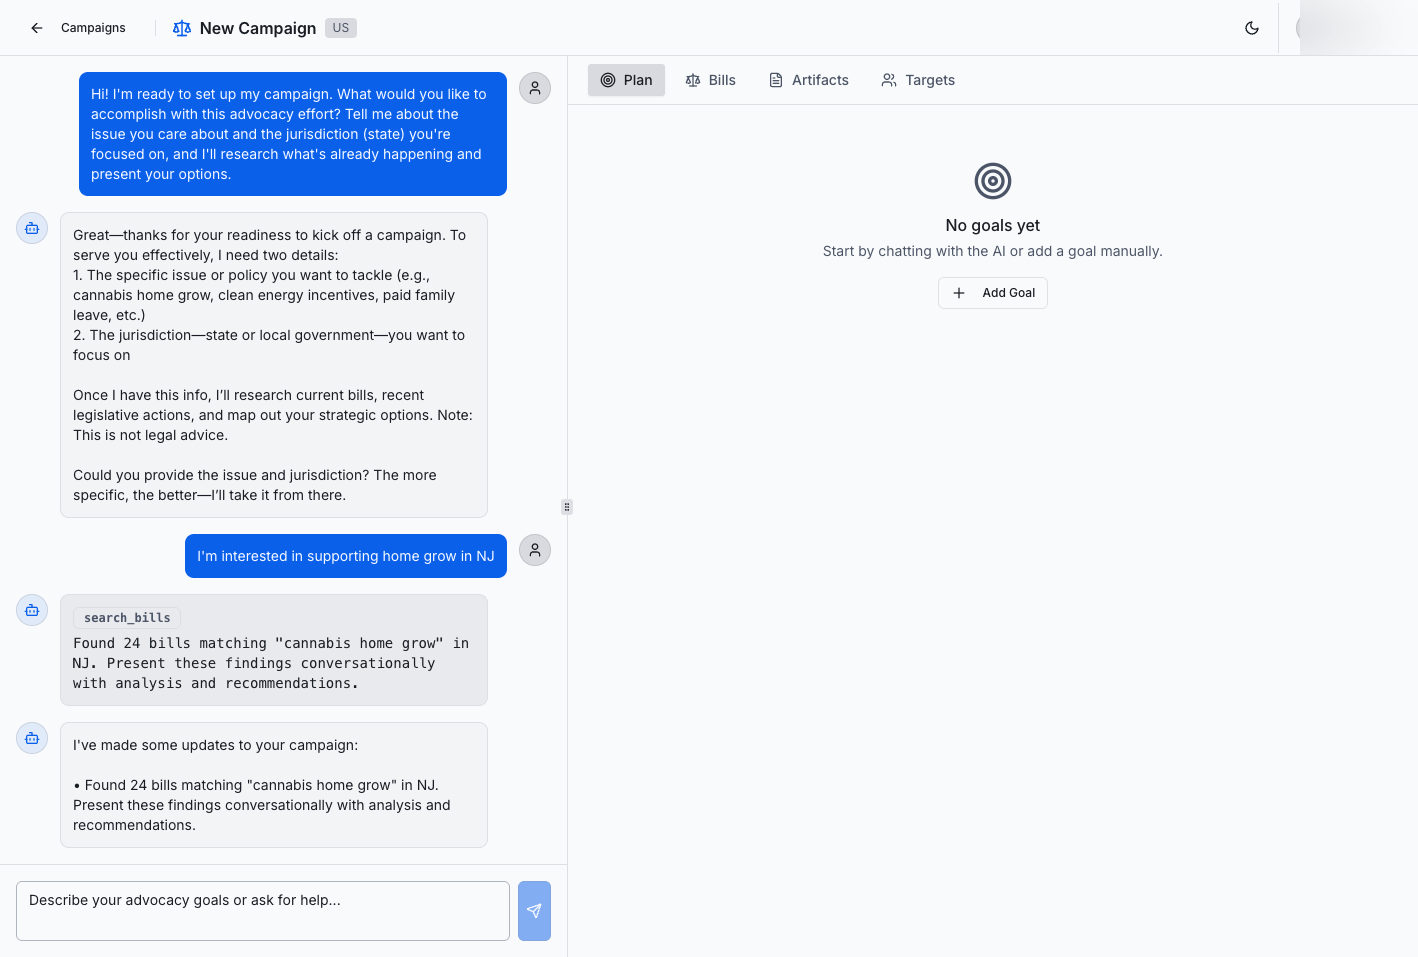Image resolution: width=1418 pixels, height=957 pixels.
Task: Click the target icon above No goals yet
Action: point(993,181)
